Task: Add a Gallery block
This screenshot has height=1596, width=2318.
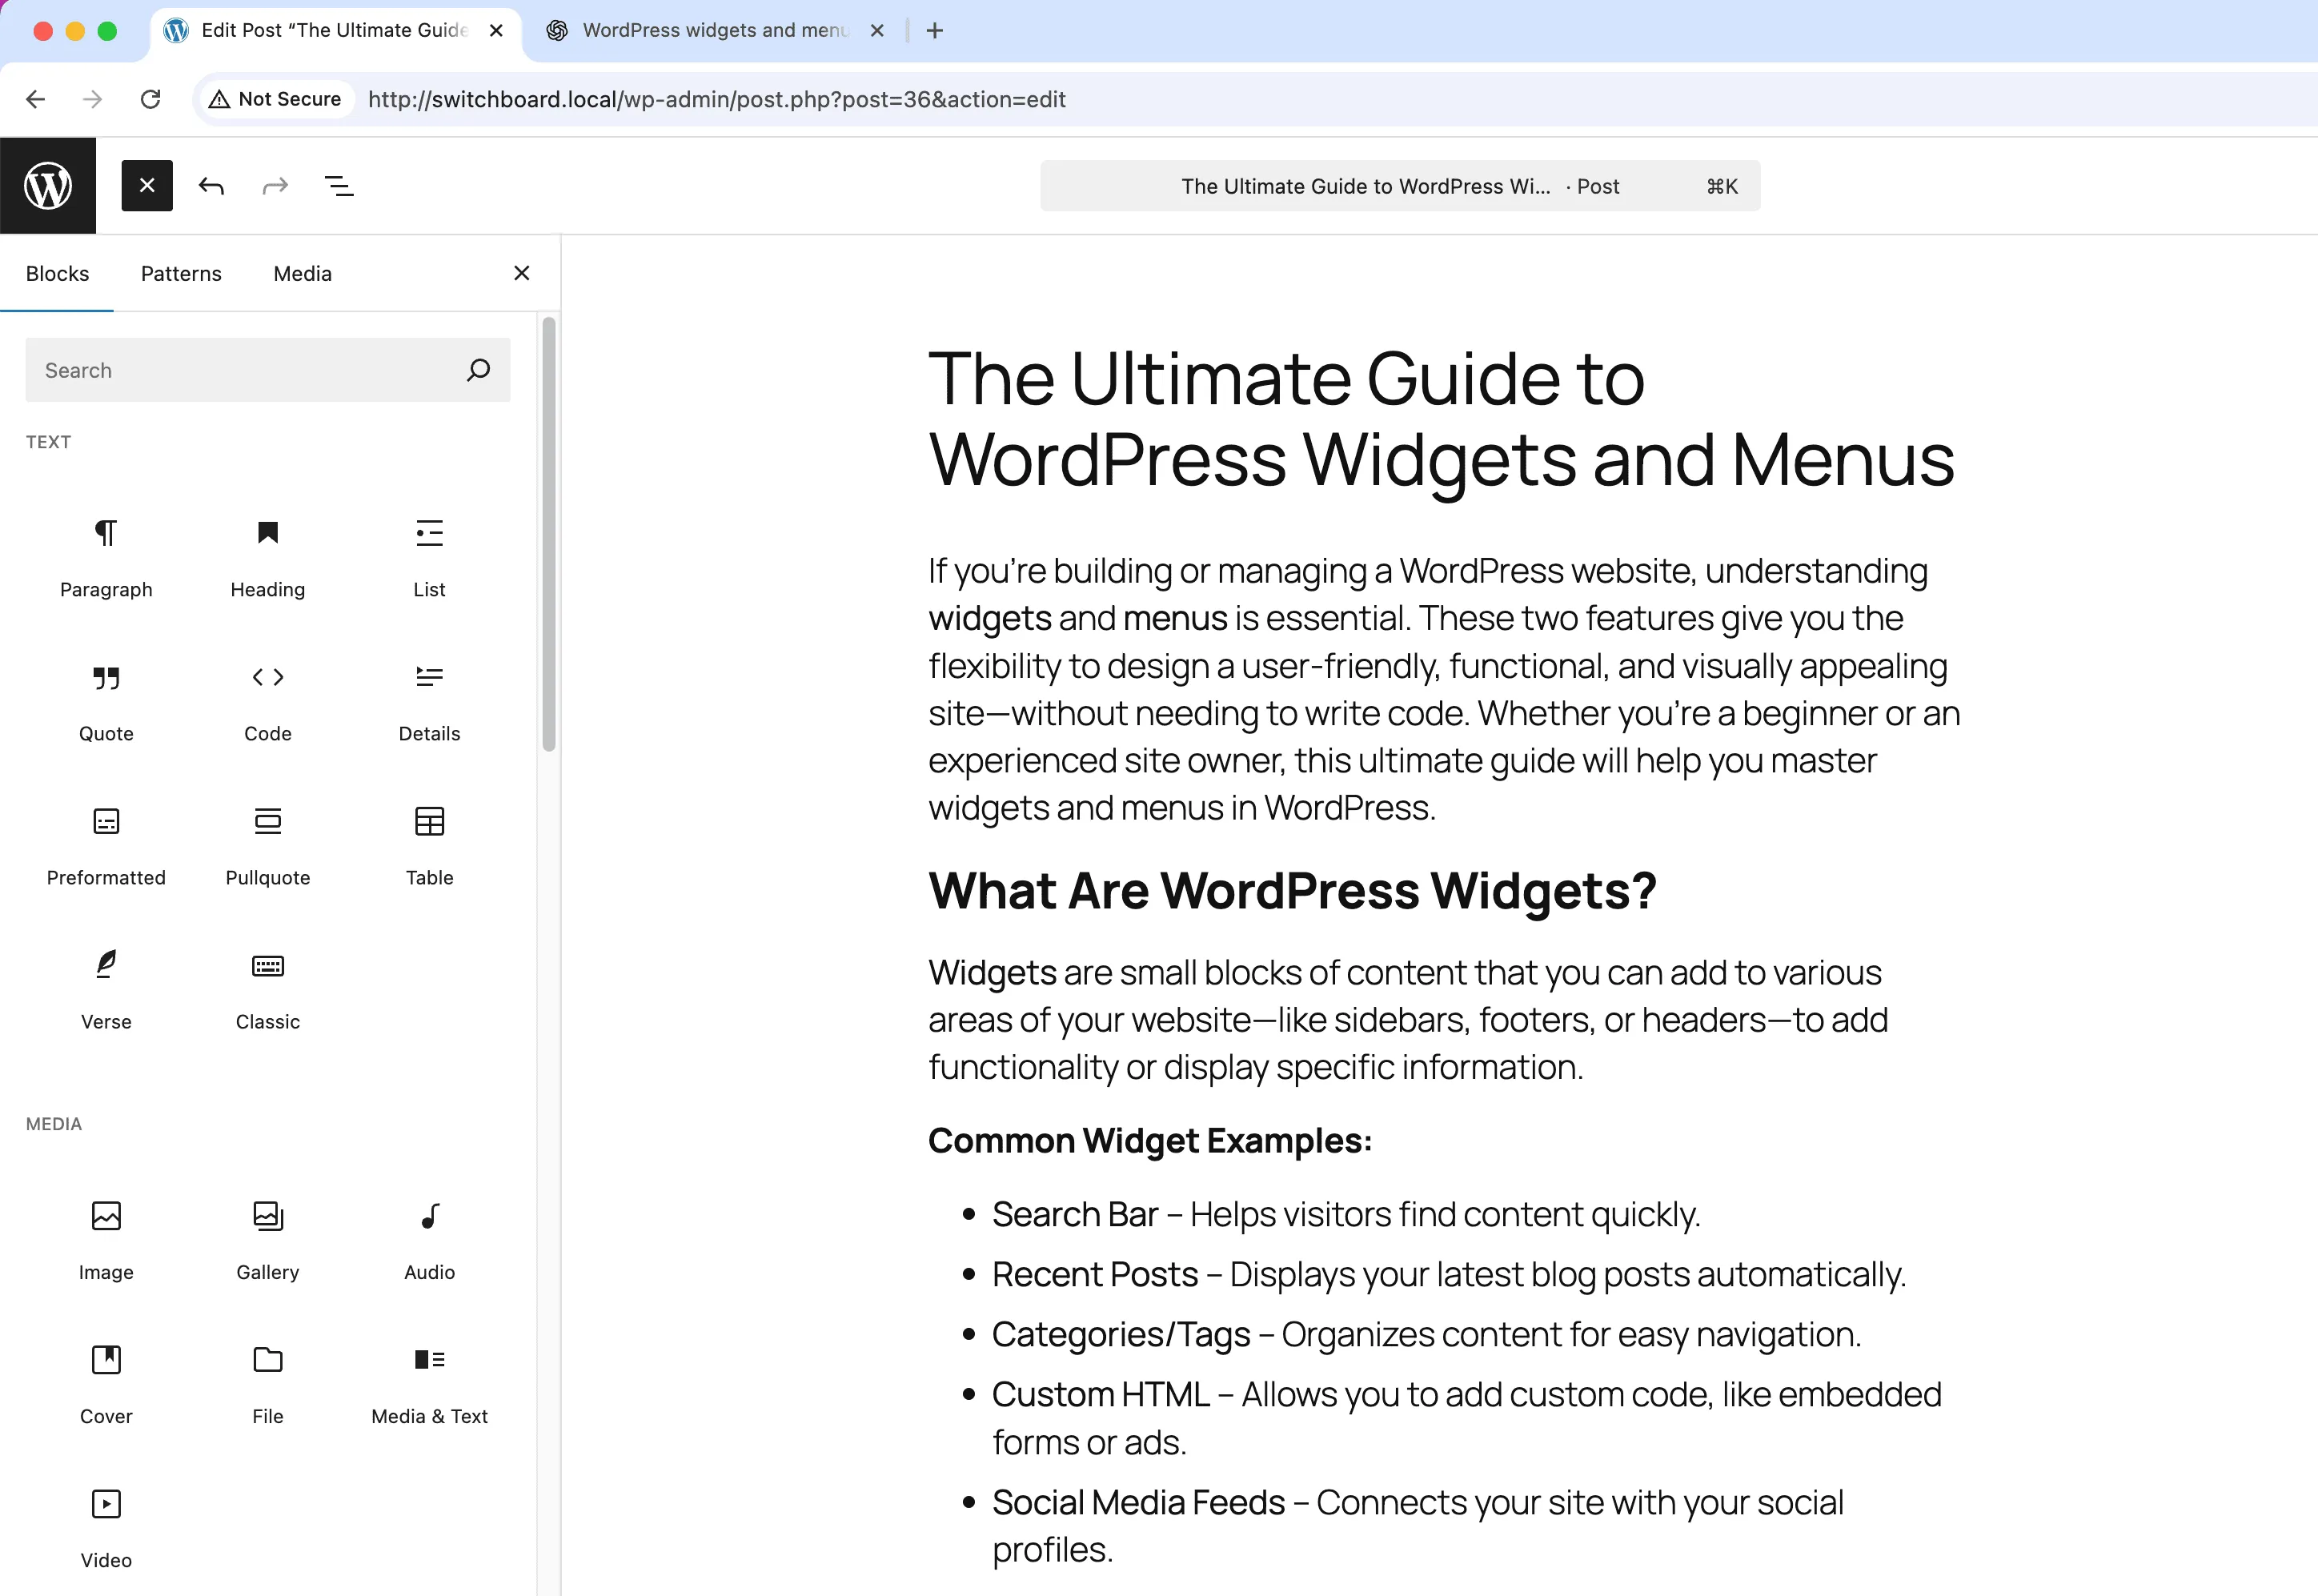Action: tap(267, 1239)
